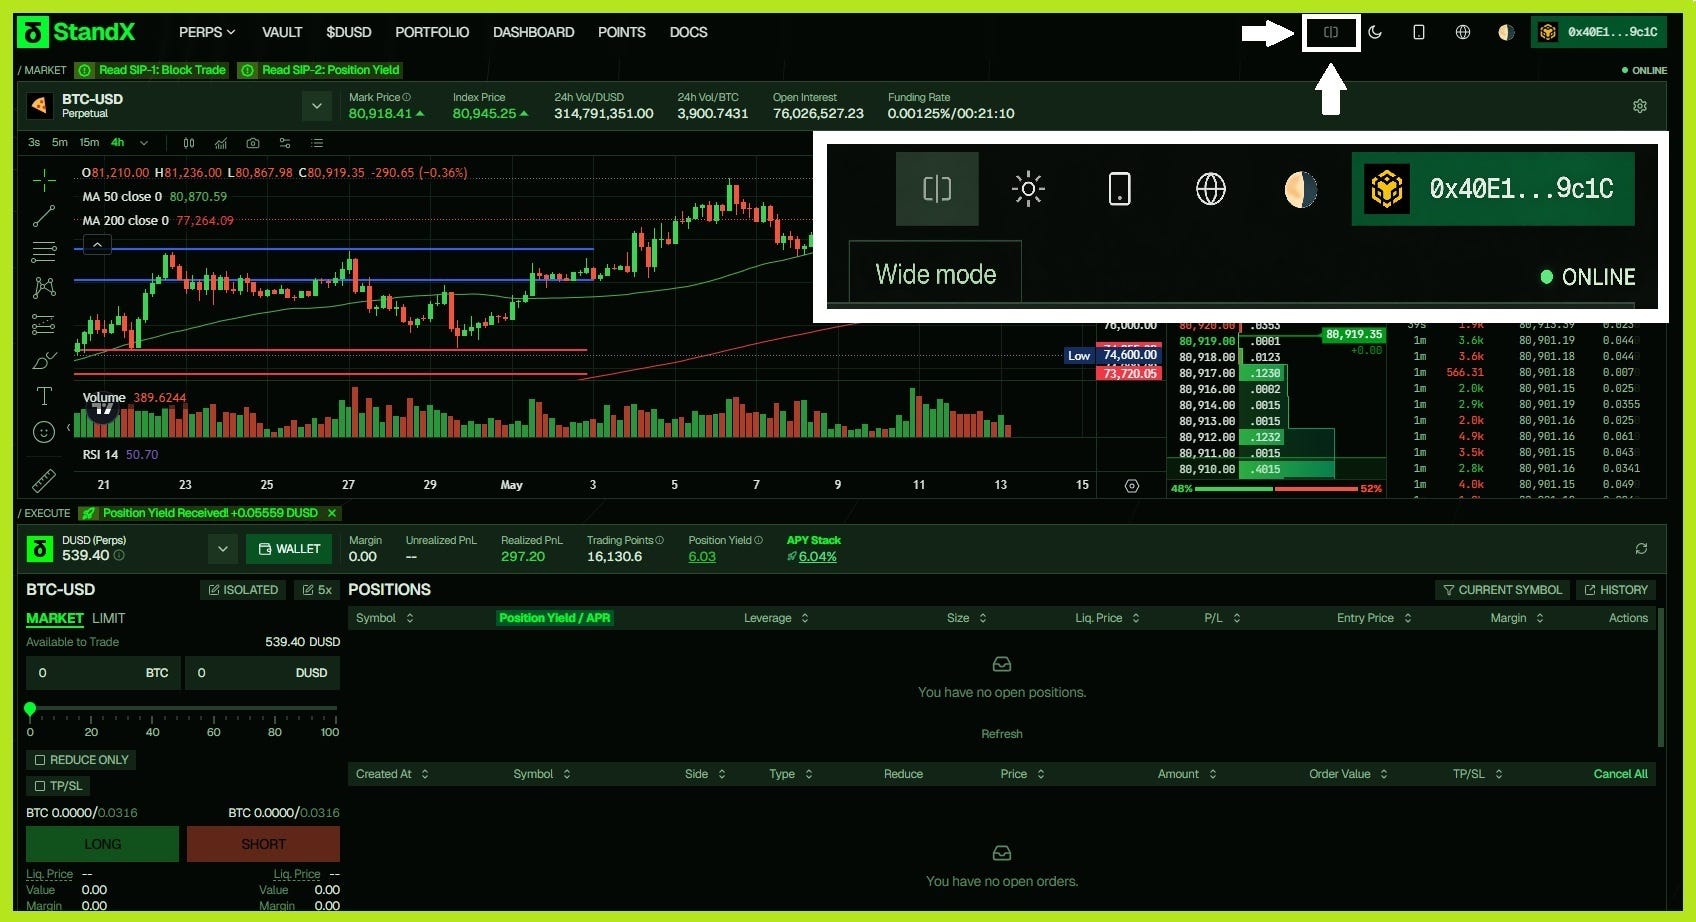Click the SHORT order button
Image resolution: width=1696 pixels, height=922 pixels.
pyautogui.click(x=263, y=844)
